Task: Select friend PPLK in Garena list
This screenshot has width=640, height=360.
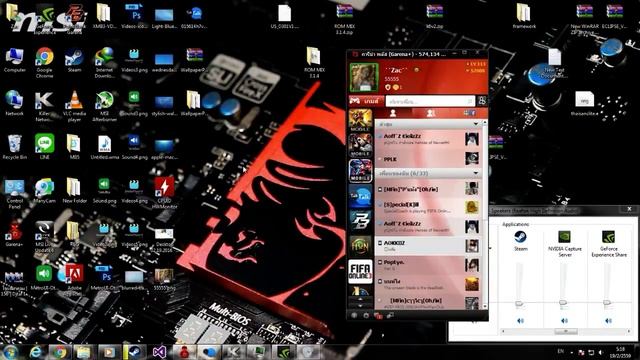Action: 428,159
